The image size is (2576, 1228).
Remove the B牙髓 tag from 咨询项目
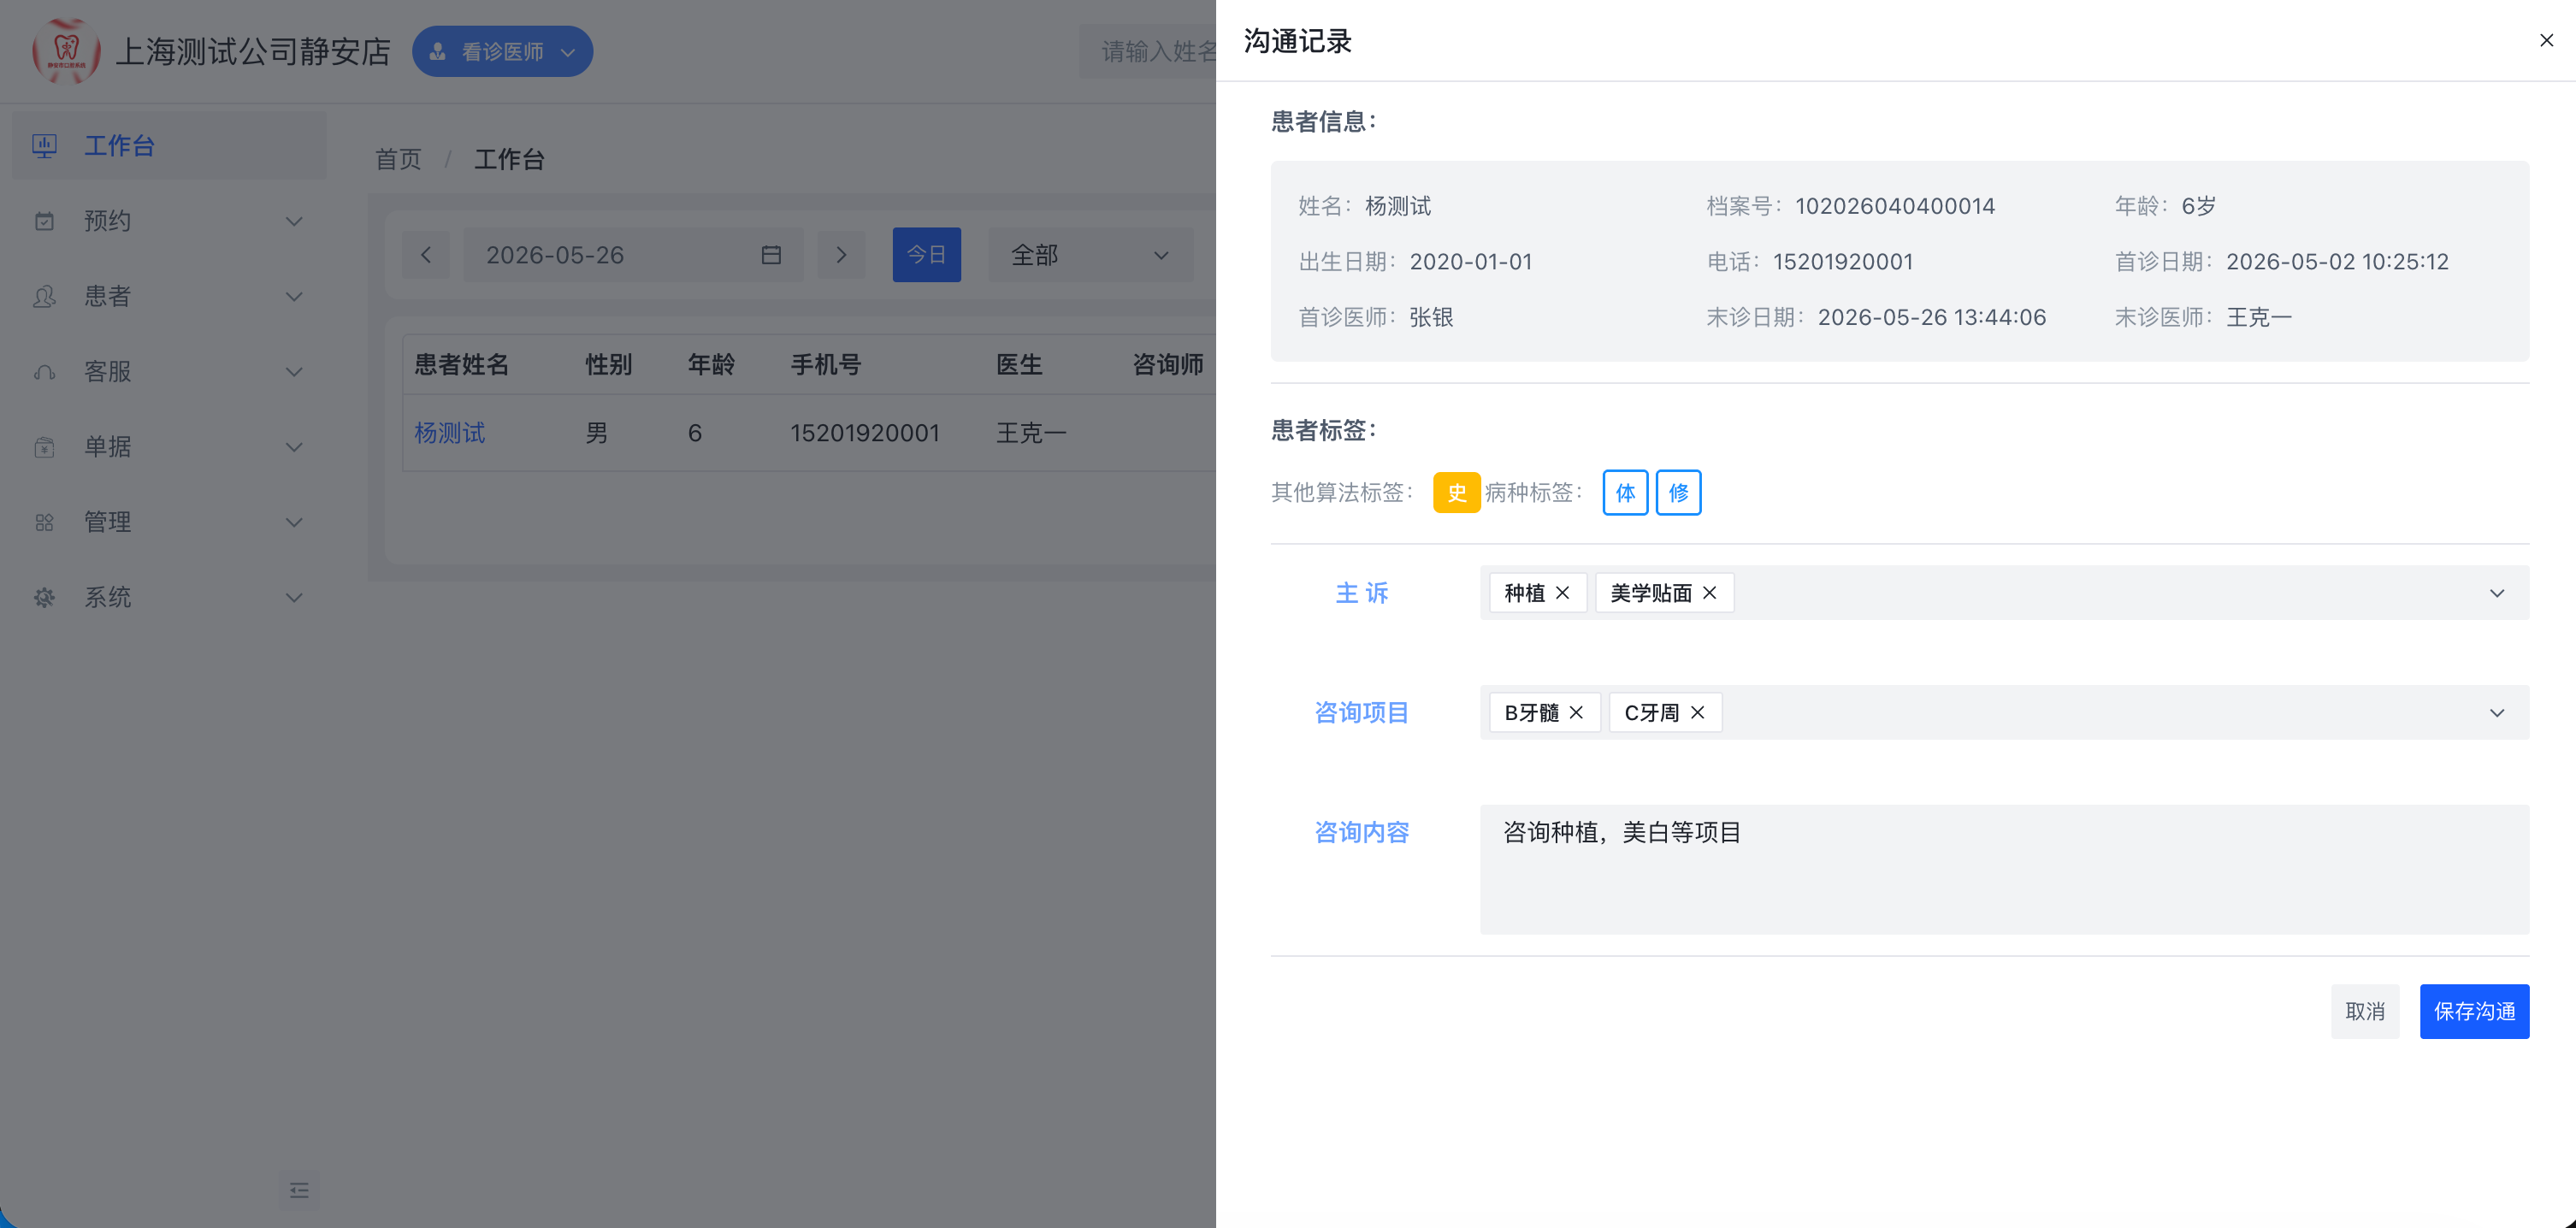click(1577, 712)
